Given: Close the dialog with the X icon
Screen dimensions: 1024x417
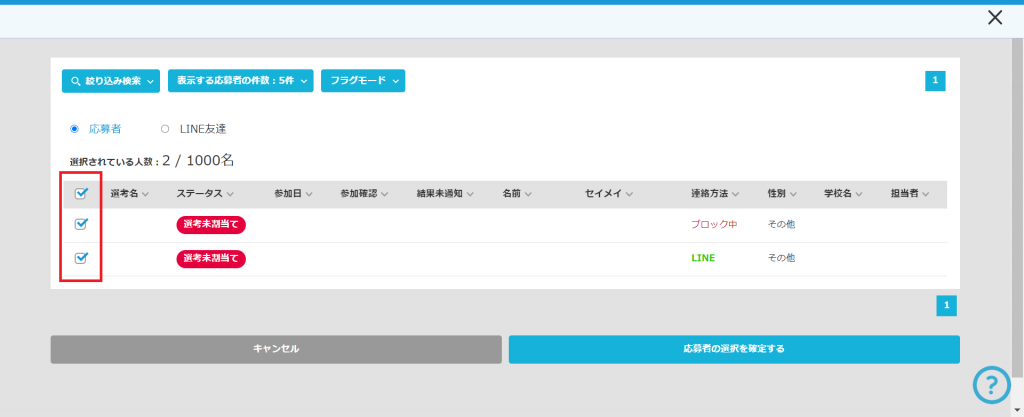Looking at the screenshot, I should 994,17.
